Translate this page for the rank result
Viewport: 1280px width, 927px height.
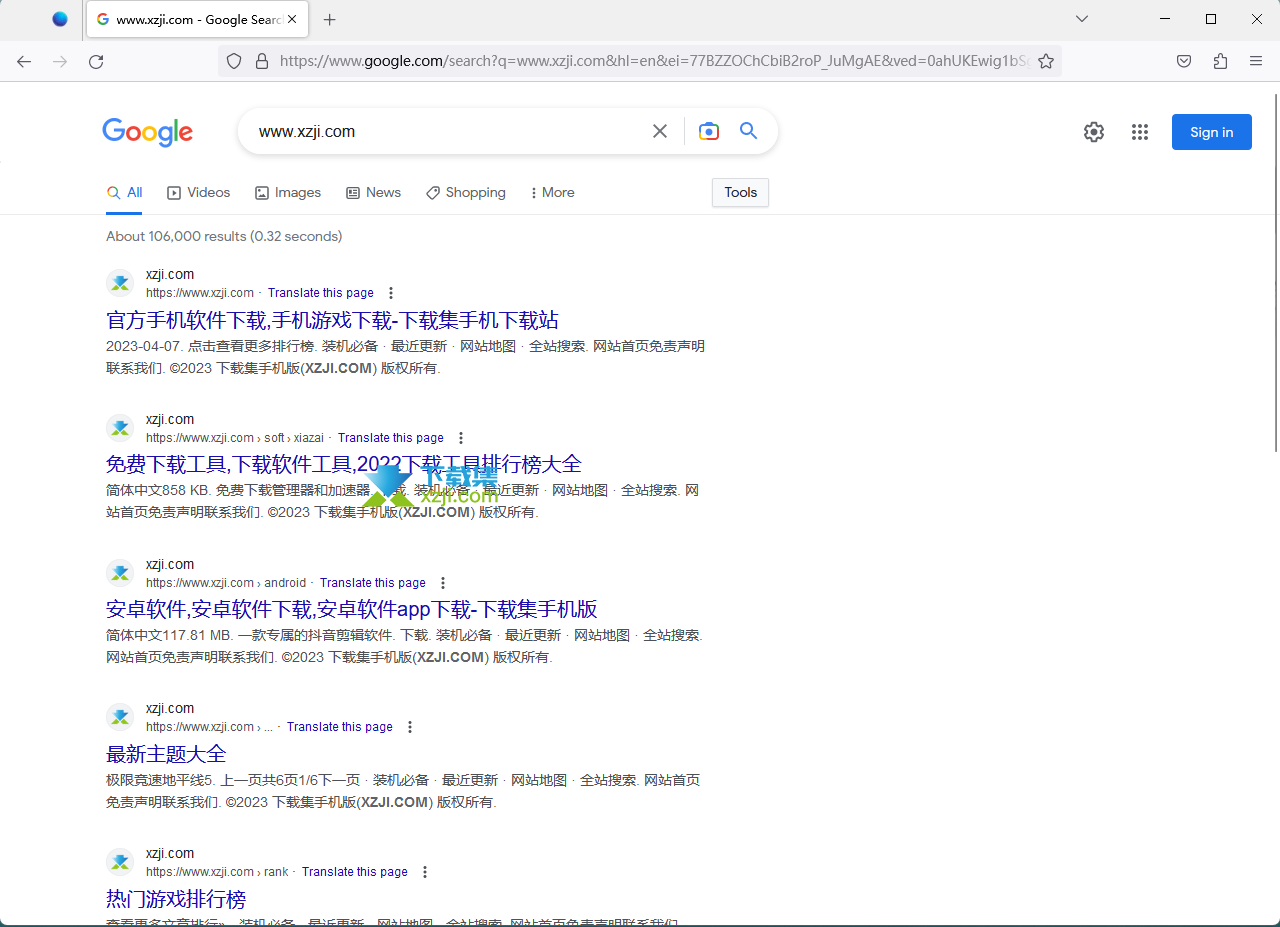(x=355, y=872)
